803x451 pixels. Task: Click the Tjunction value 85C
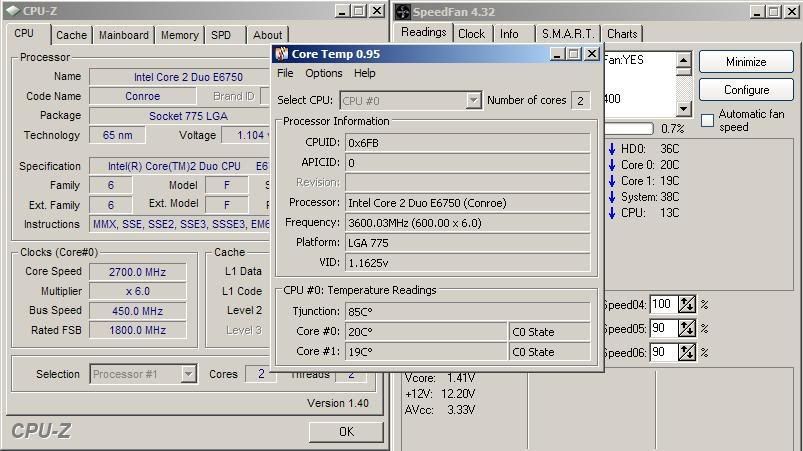click(x=468, y=311)
